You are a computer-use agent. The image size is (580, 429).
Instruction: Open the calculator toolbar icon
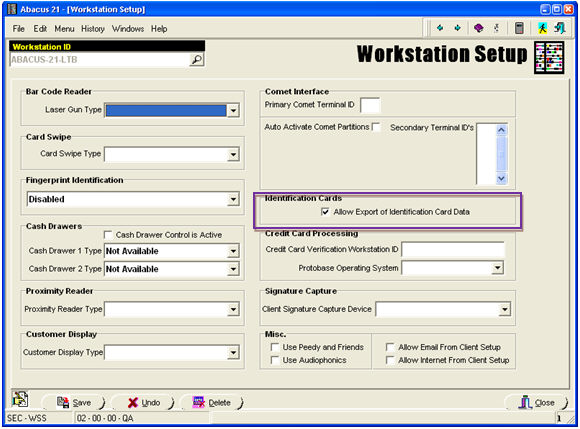519,28
